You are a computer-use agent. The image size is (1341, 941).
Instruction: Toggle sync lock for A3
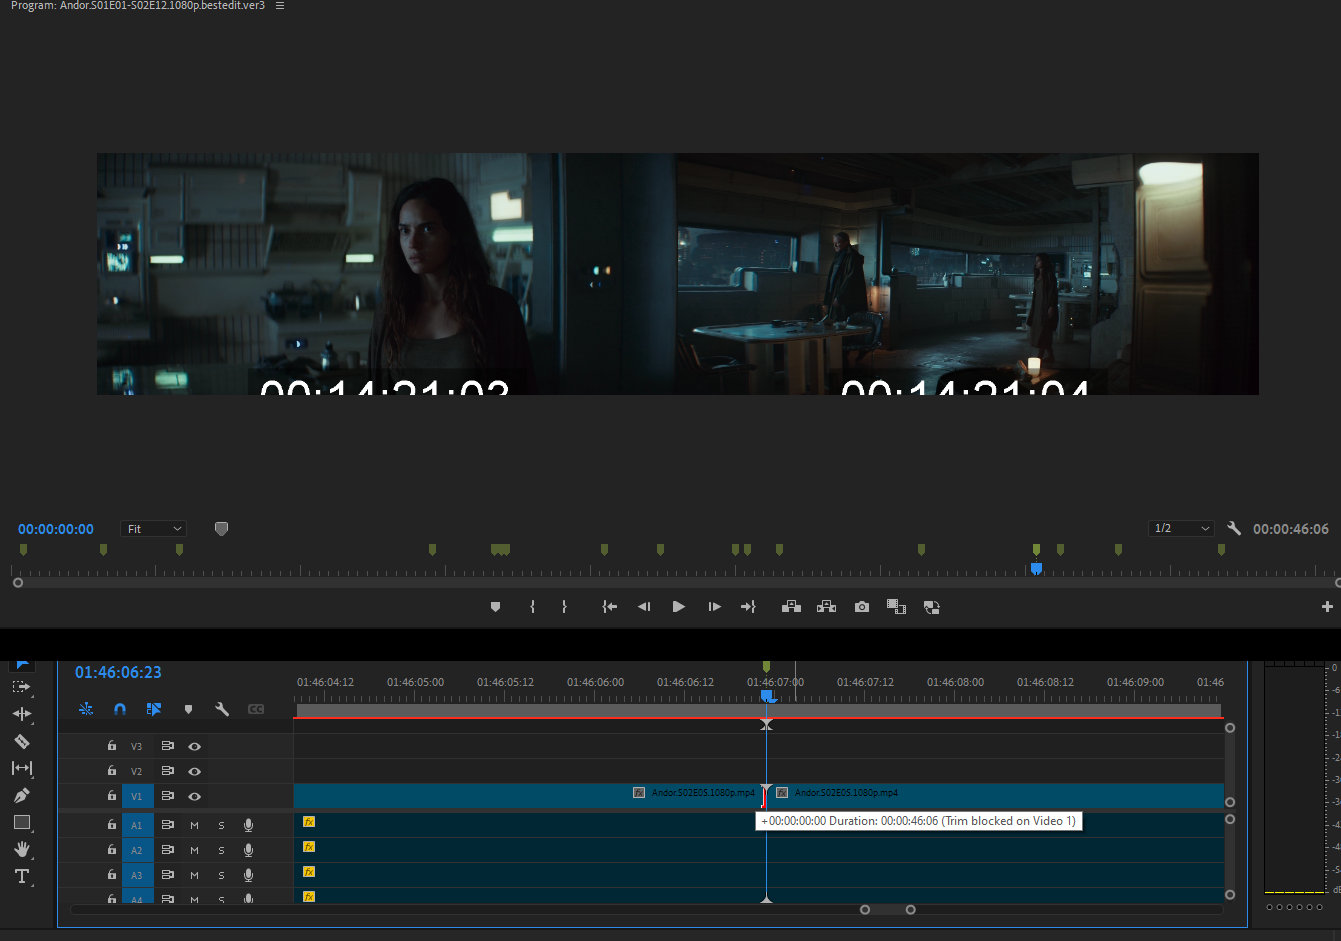(x=167, y=875)
